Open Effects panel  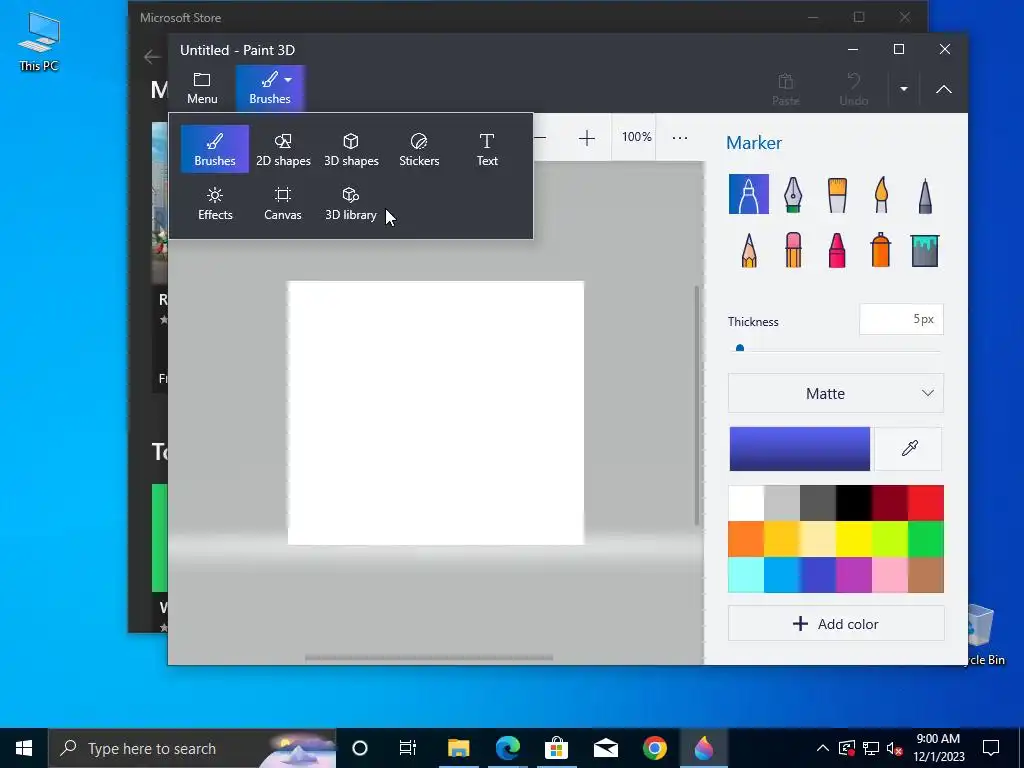[215, 203]
